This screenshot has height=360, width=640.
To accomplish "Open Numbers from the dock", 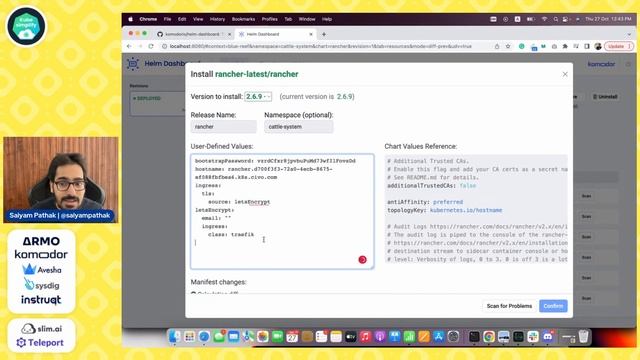I will point(409,337).
